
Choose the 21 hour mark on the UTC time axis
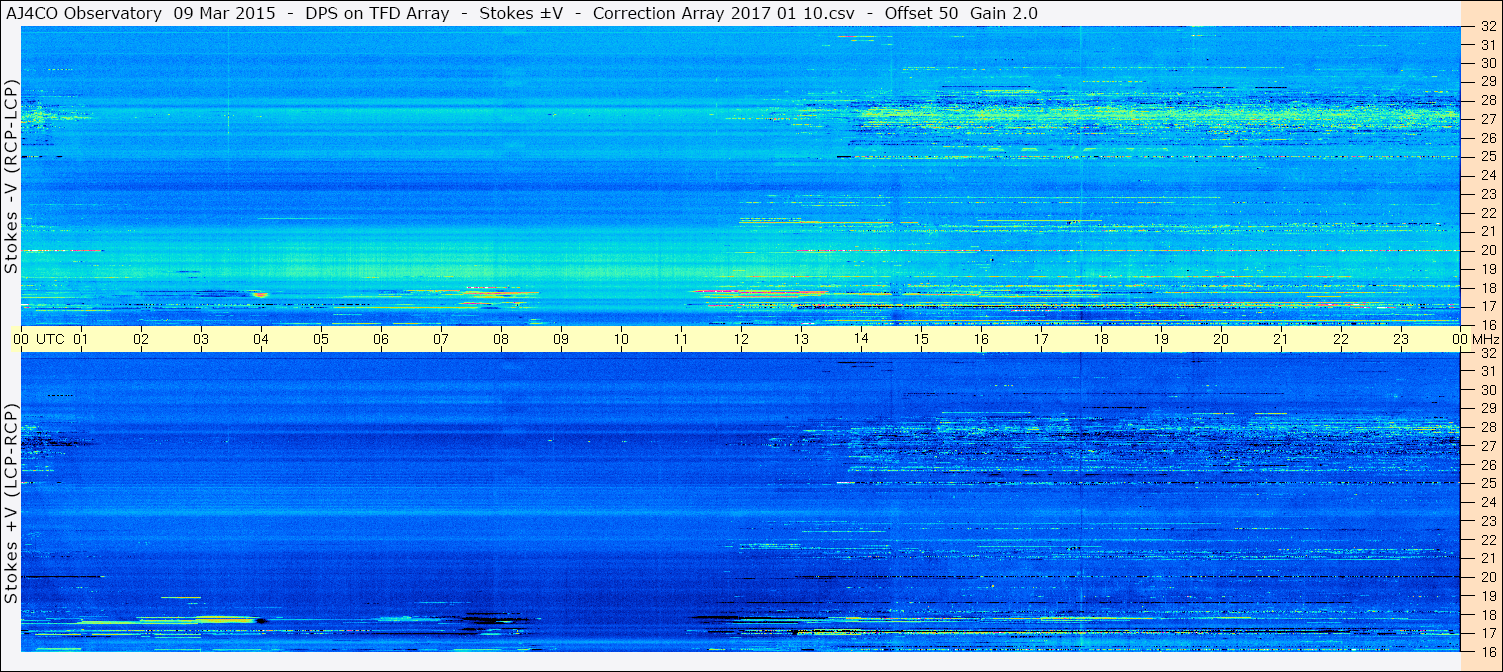pyautogui.click(x=1281, y=339)
